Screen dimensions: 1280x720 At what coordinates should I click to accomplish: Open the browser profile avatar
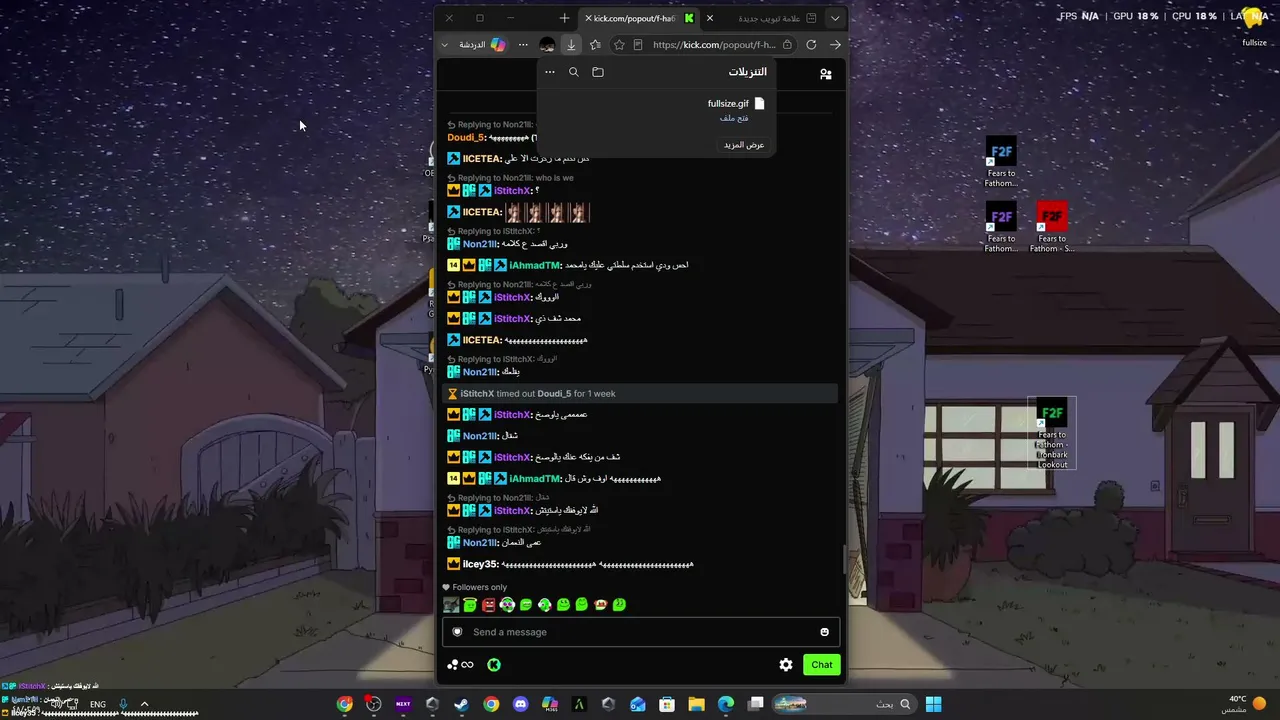(547, 45)
